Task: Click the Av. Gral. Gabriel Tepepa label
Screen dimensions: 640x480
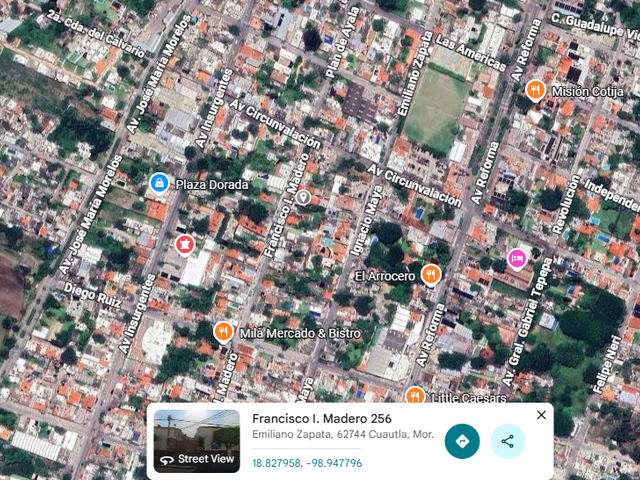Action: tap(527, 322)
